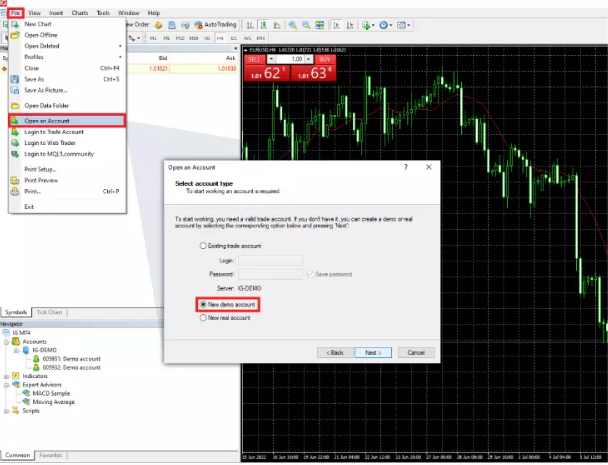Open the templates dropdown arrow
The image size is (608, 465).
[408, 26]
